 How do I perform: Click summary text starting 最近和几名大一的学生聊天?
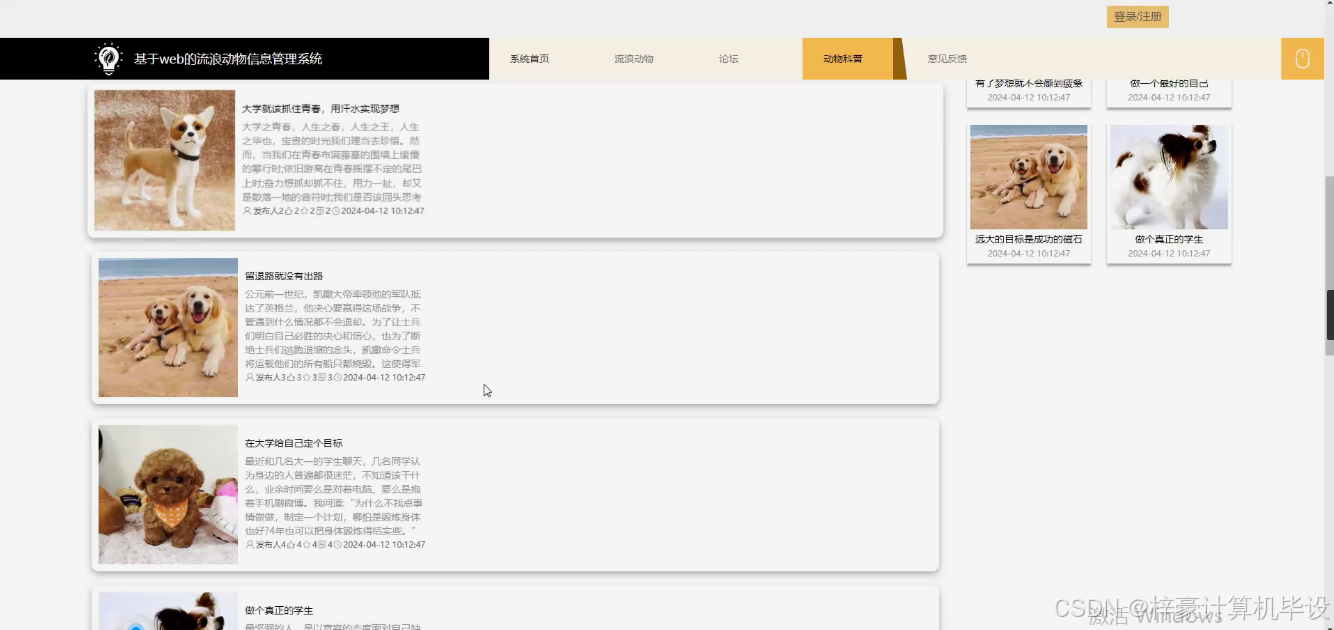coord(332,496)
